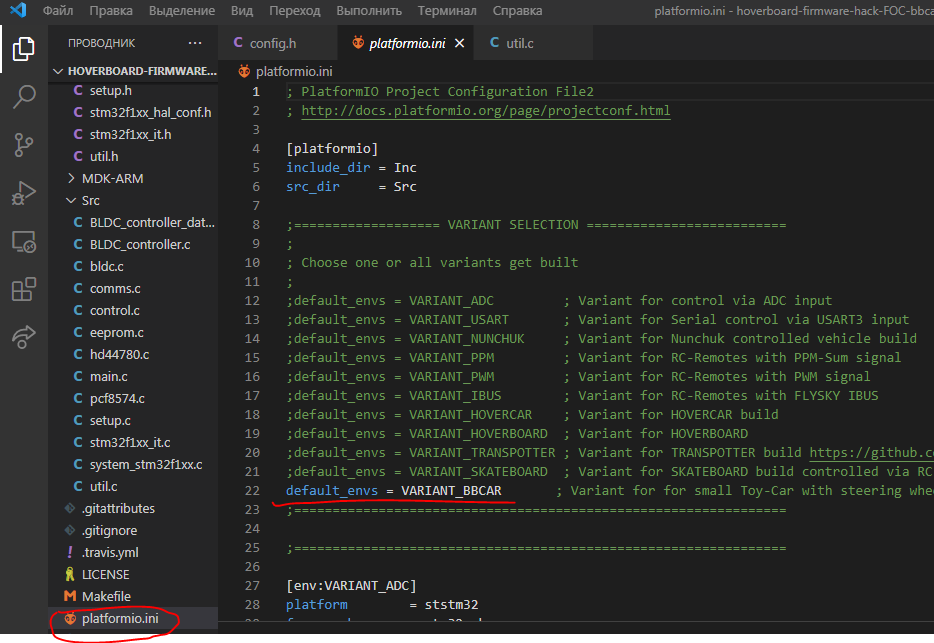Open the Source Control view

(x=24, y=145)
